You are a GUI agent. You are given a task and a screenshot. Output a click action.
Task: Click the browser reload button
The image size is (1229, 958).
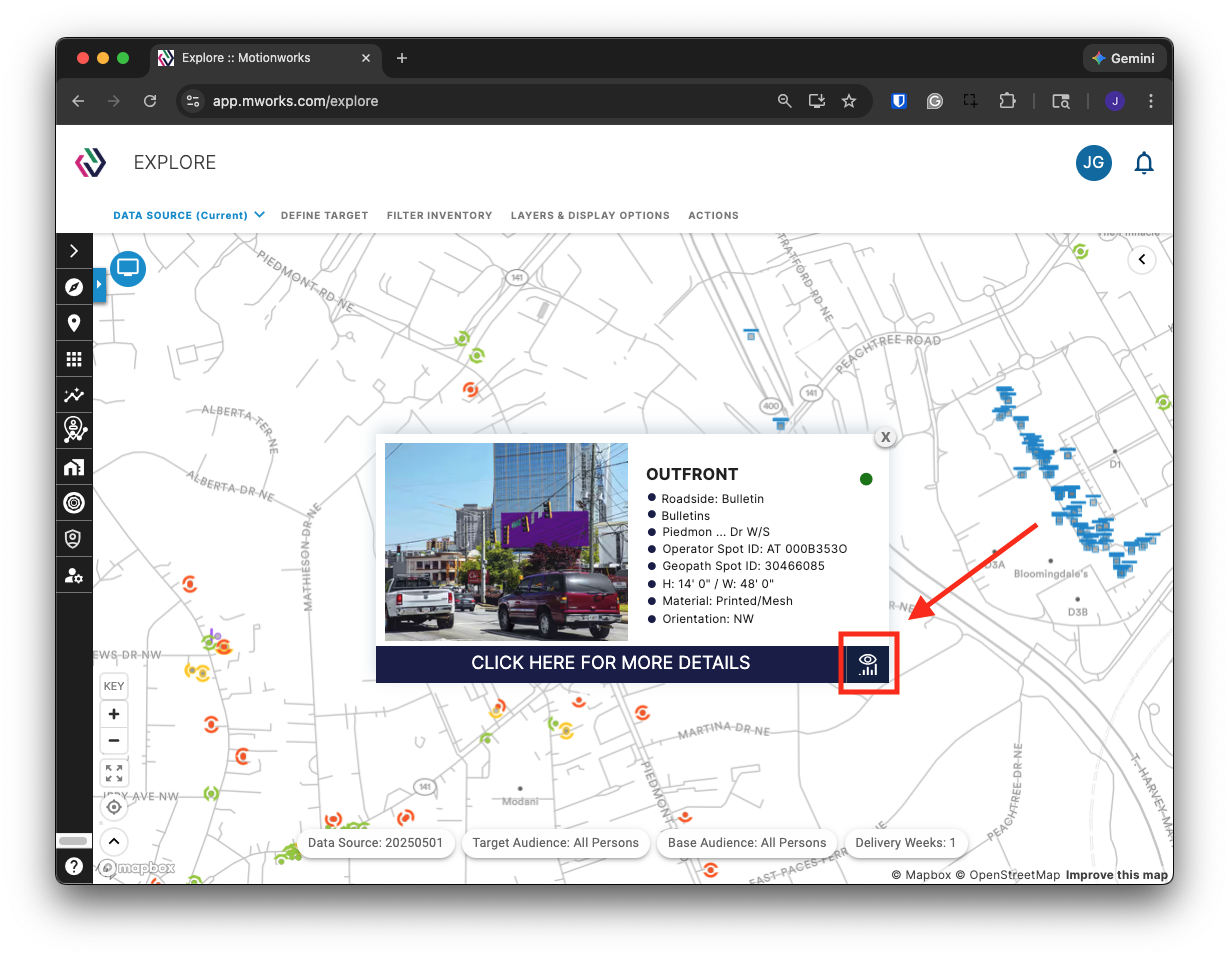point(150,101)
